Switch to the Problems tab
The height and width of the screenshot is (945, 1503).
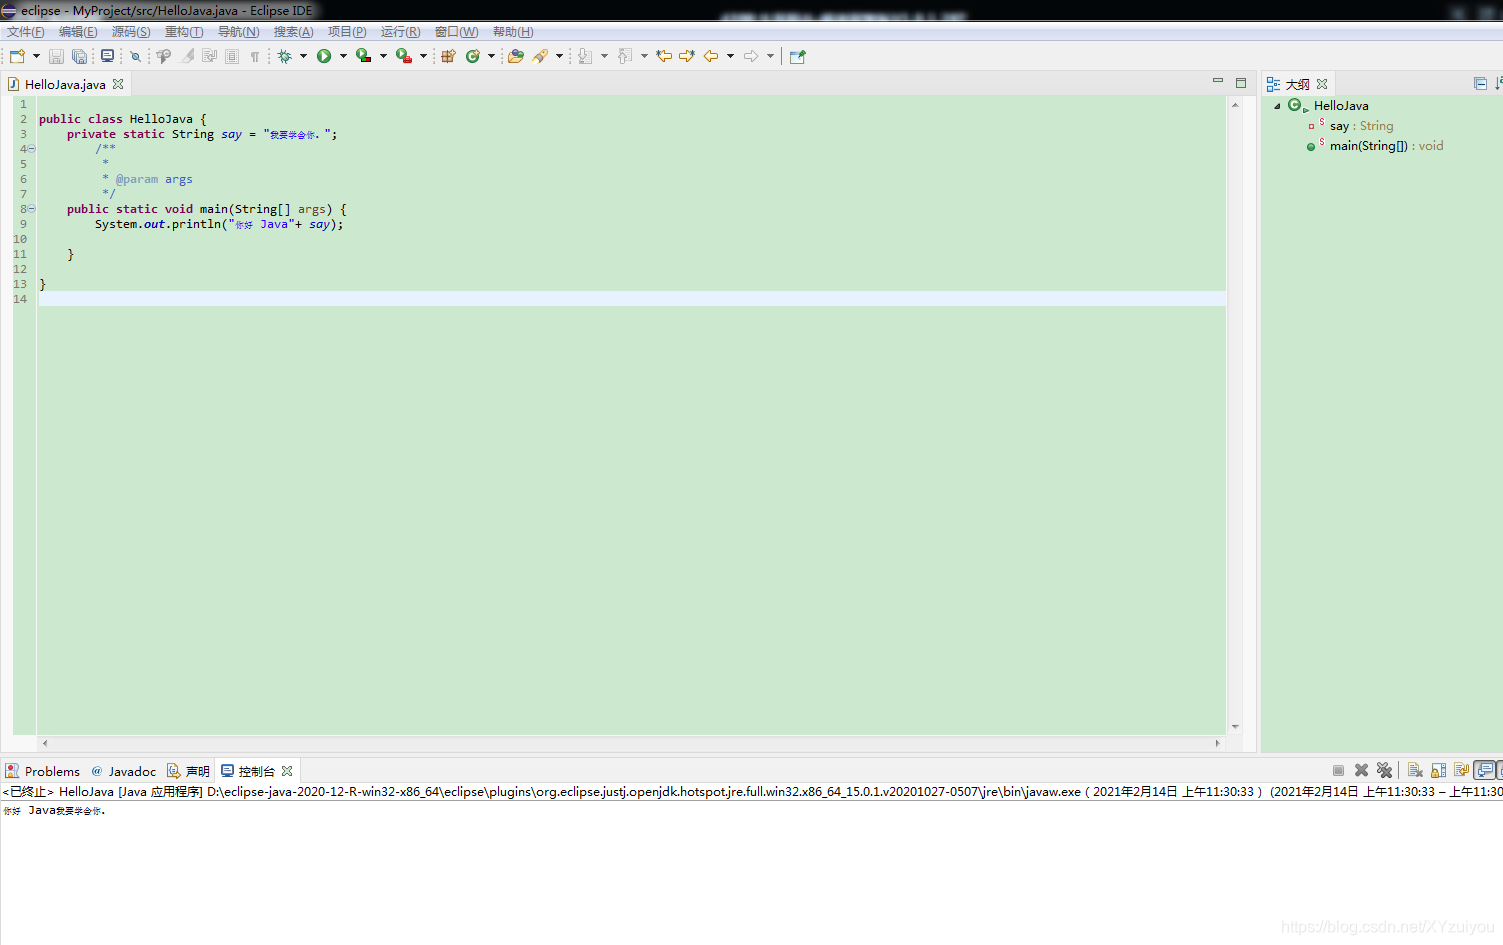pos(43,771)
